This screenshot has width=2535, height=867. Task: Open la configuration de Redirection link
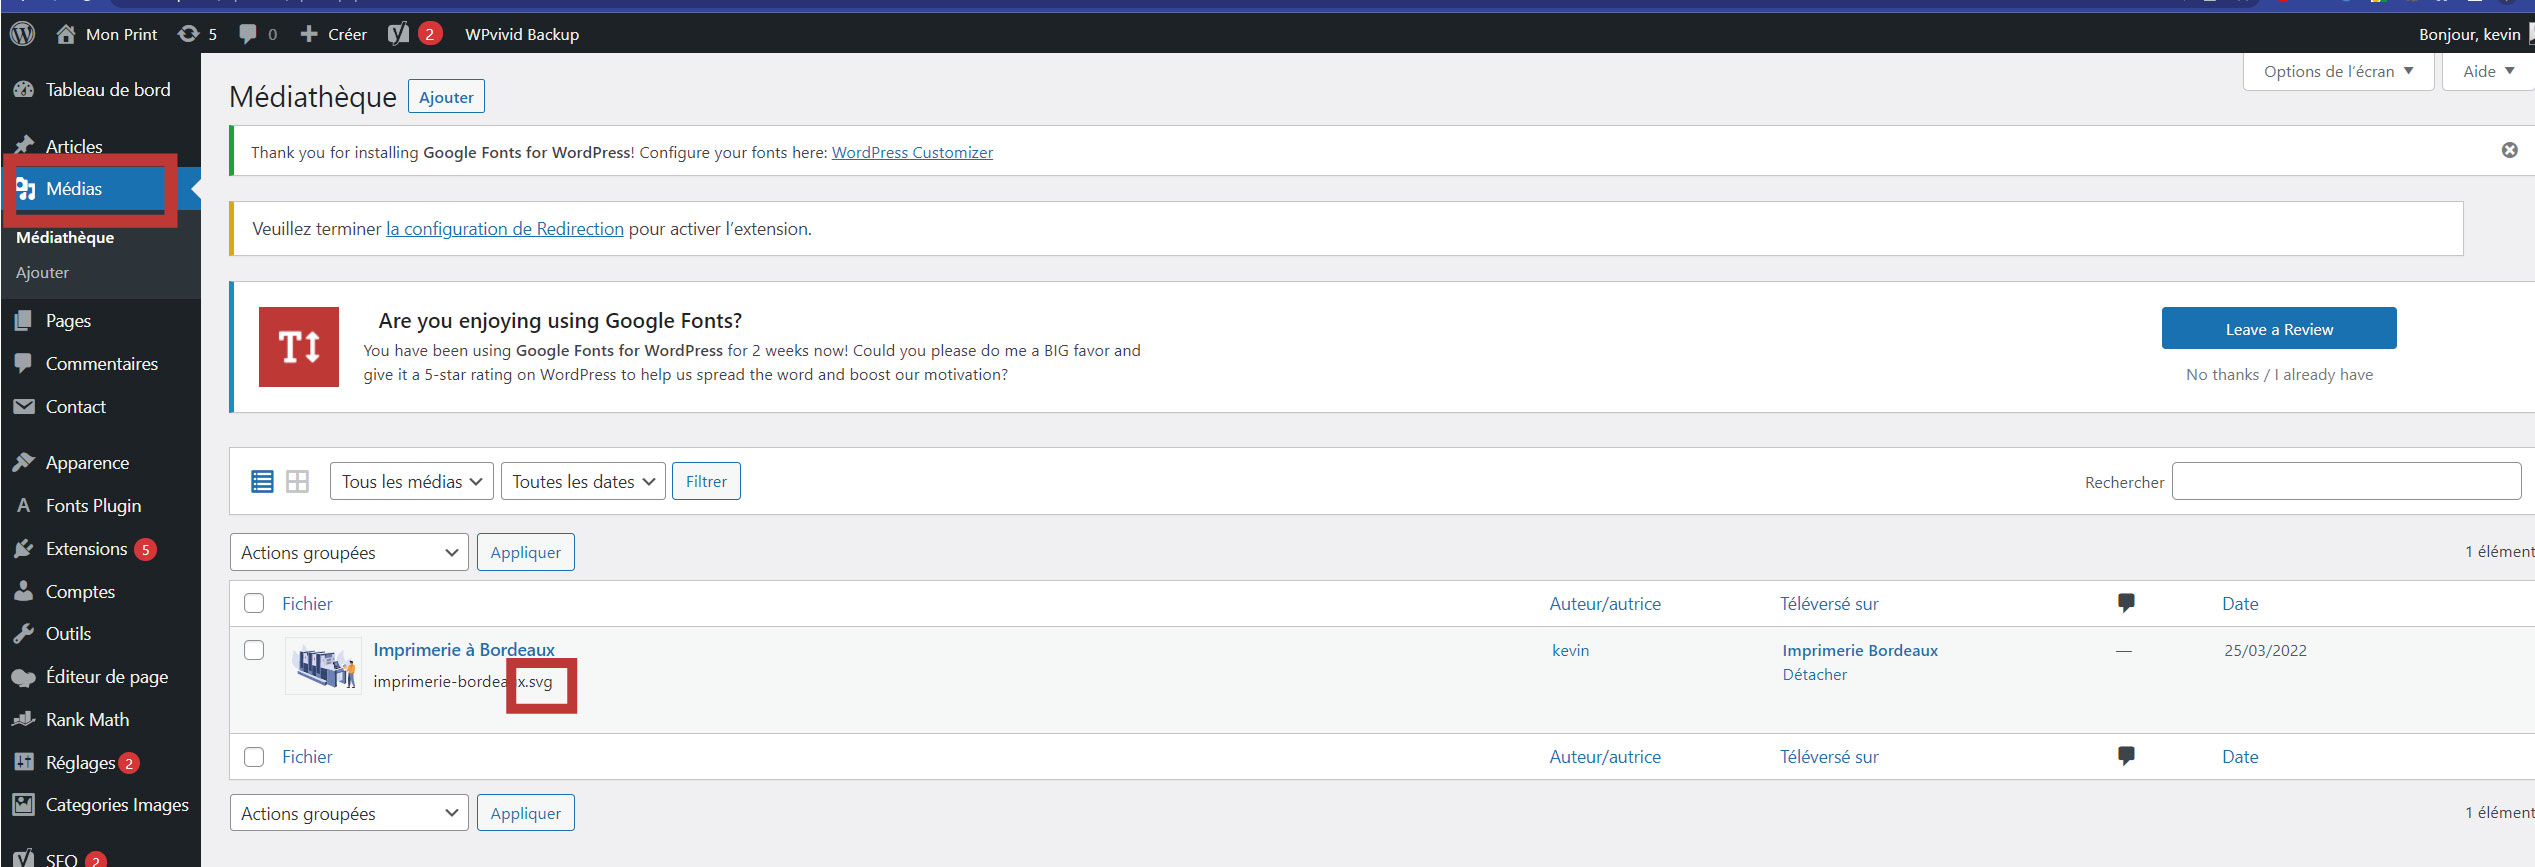tap(505, 229)
